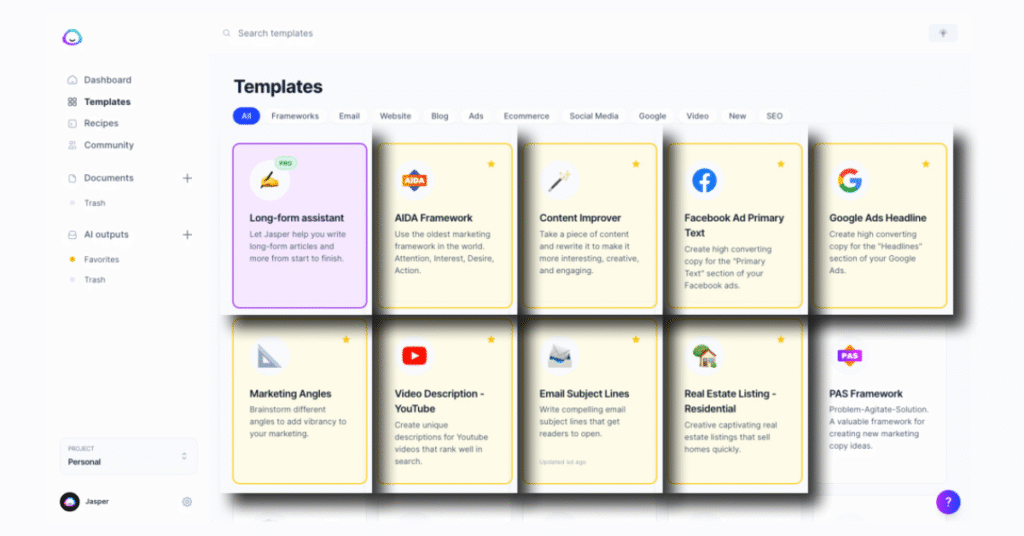Click the AIDA badge icon
Image resolution: width=1024 pixels, height=536 pixels.
[x=414, y=180]
